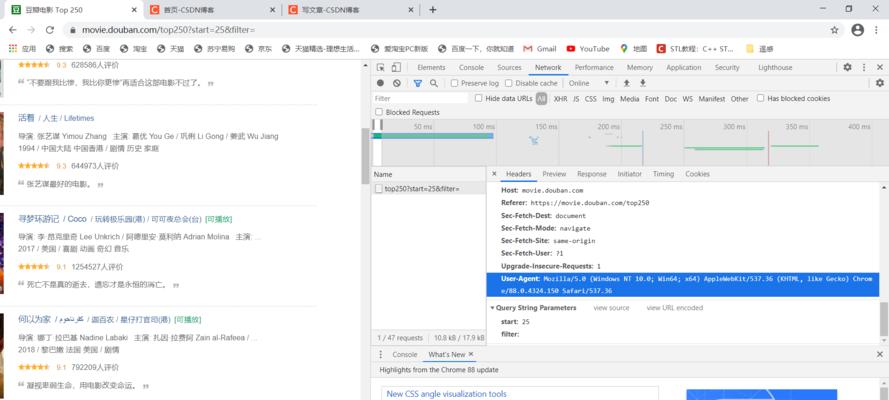Open the 应用 apps shortcut
Viewport: 889px width, 400px height.
pyautogui.click(x=23, y=49)
